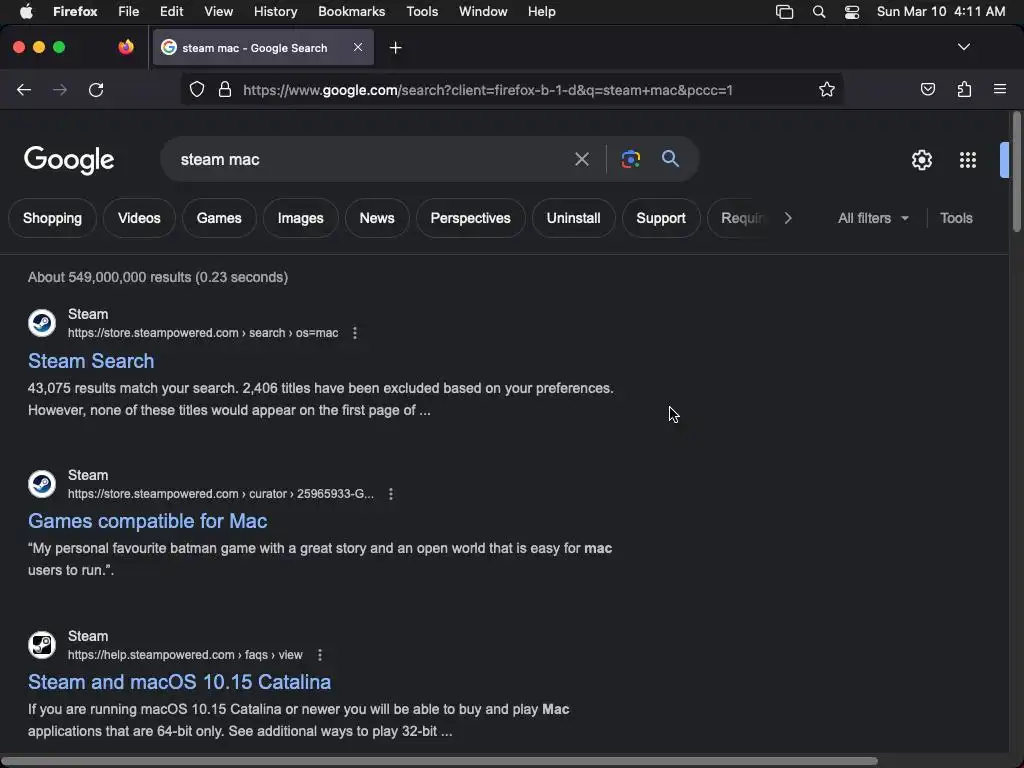
Task: Open the Steam Search result link
Action: pos(91,361)
